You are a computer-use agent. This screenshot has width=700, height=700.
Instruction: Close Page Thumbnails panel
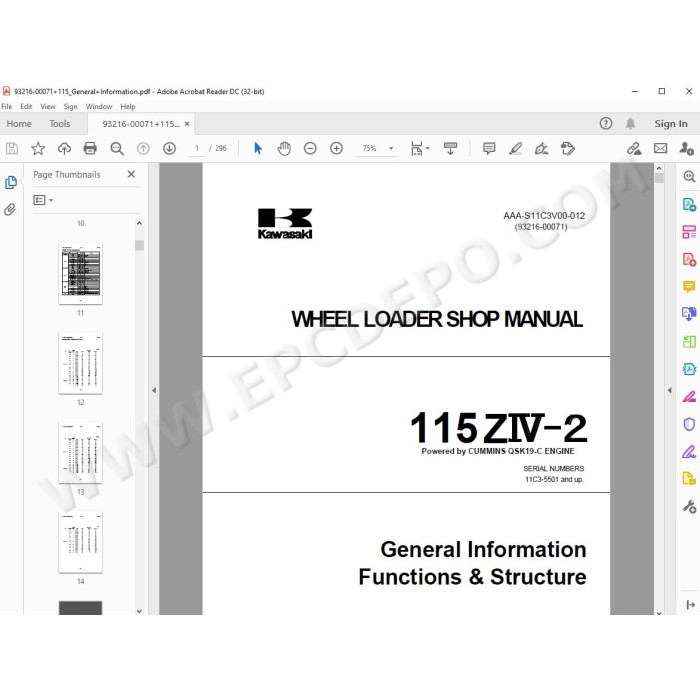131,174
